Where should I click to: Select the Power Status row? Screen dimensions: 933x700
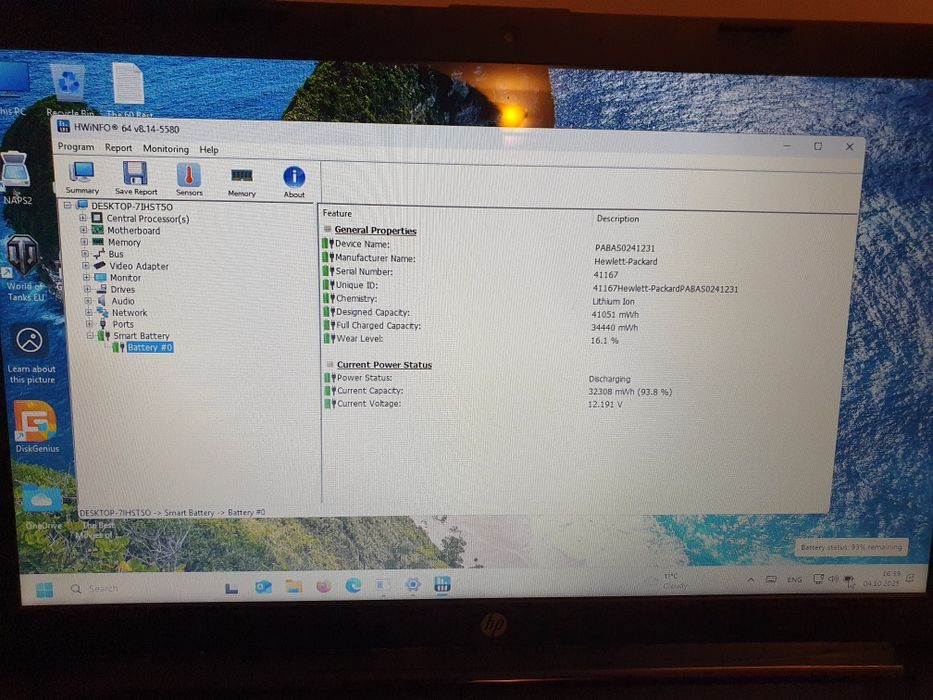click(x=364, y=377)
